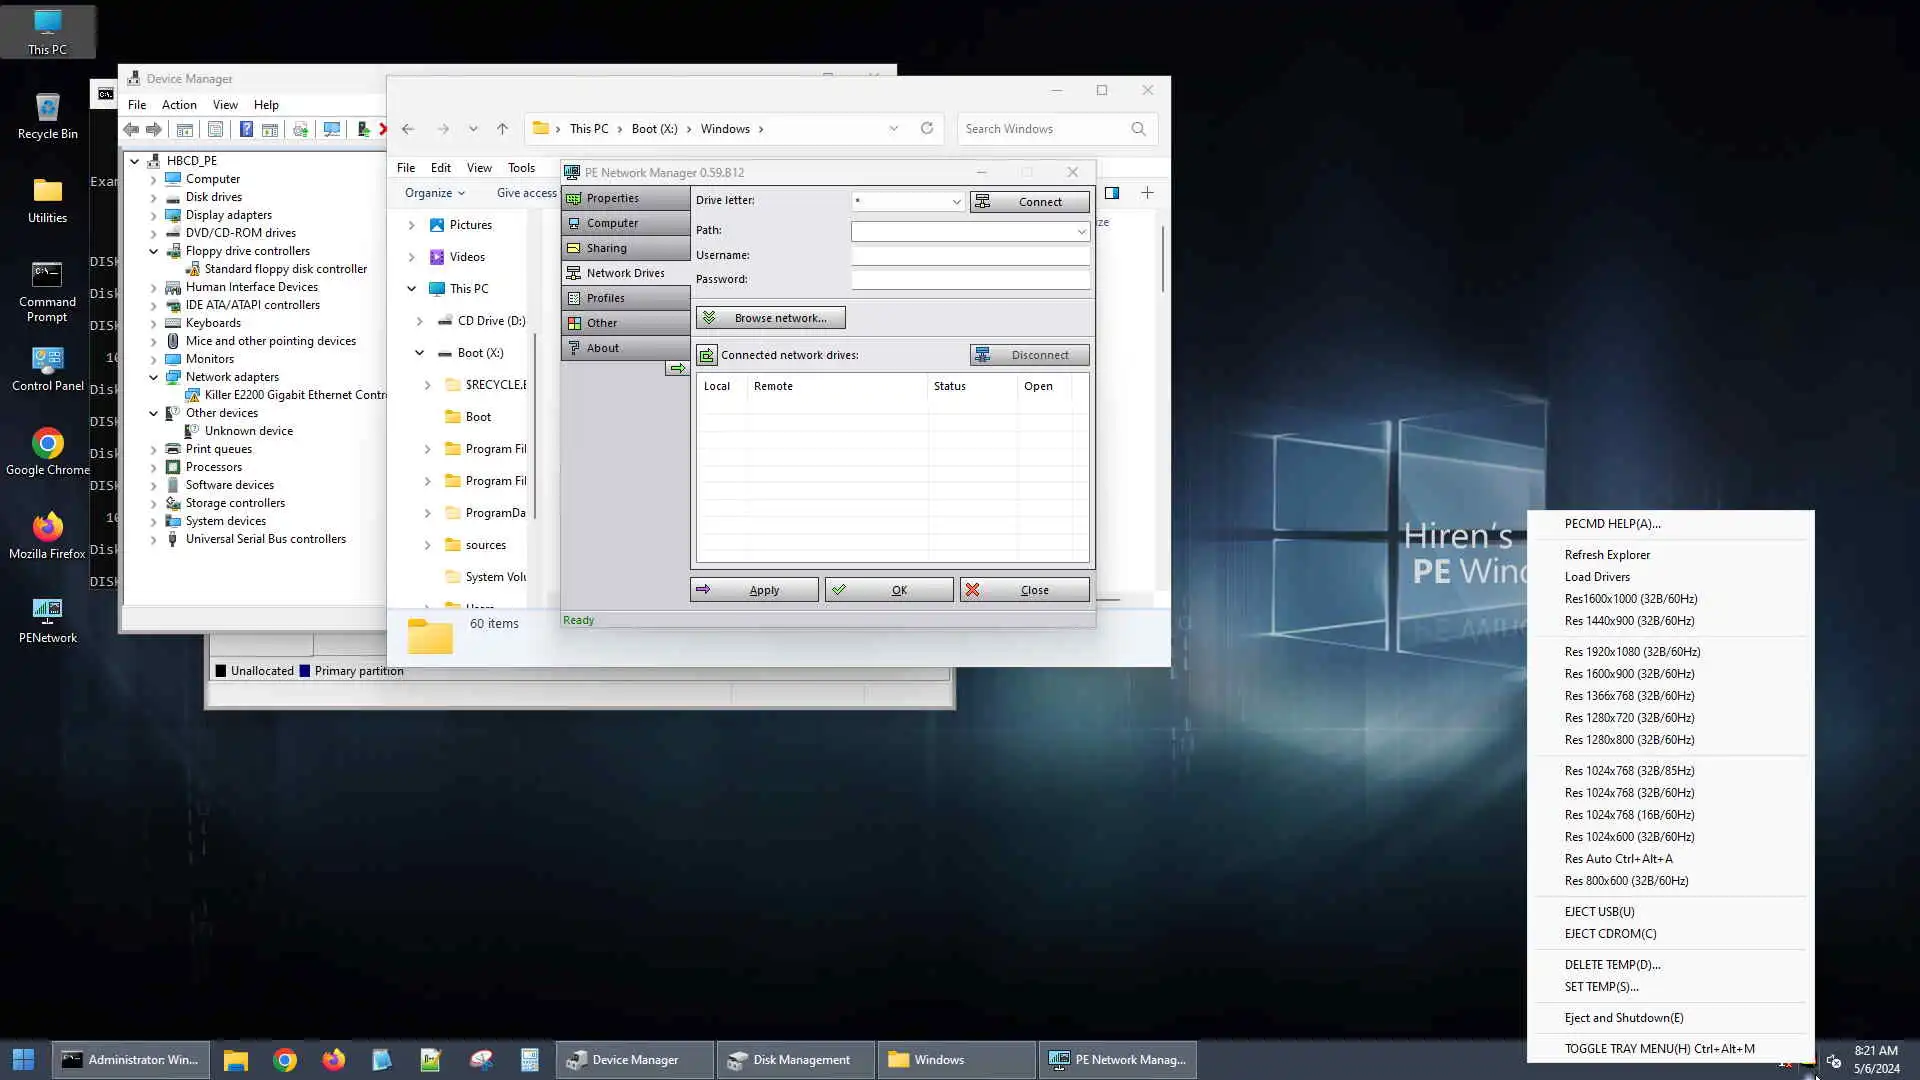This screenshot has height=1080, width=1920.
Task: Expand the Disk drives tree node
Action: click(154, 197)
